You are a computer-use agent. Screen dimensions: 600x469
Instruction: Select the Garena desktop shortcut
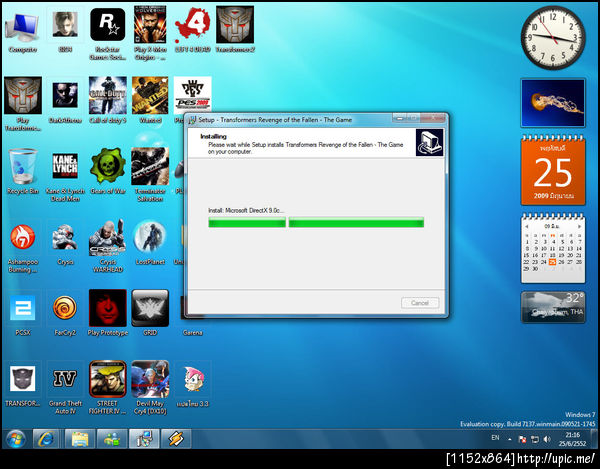tap(192, 332)
